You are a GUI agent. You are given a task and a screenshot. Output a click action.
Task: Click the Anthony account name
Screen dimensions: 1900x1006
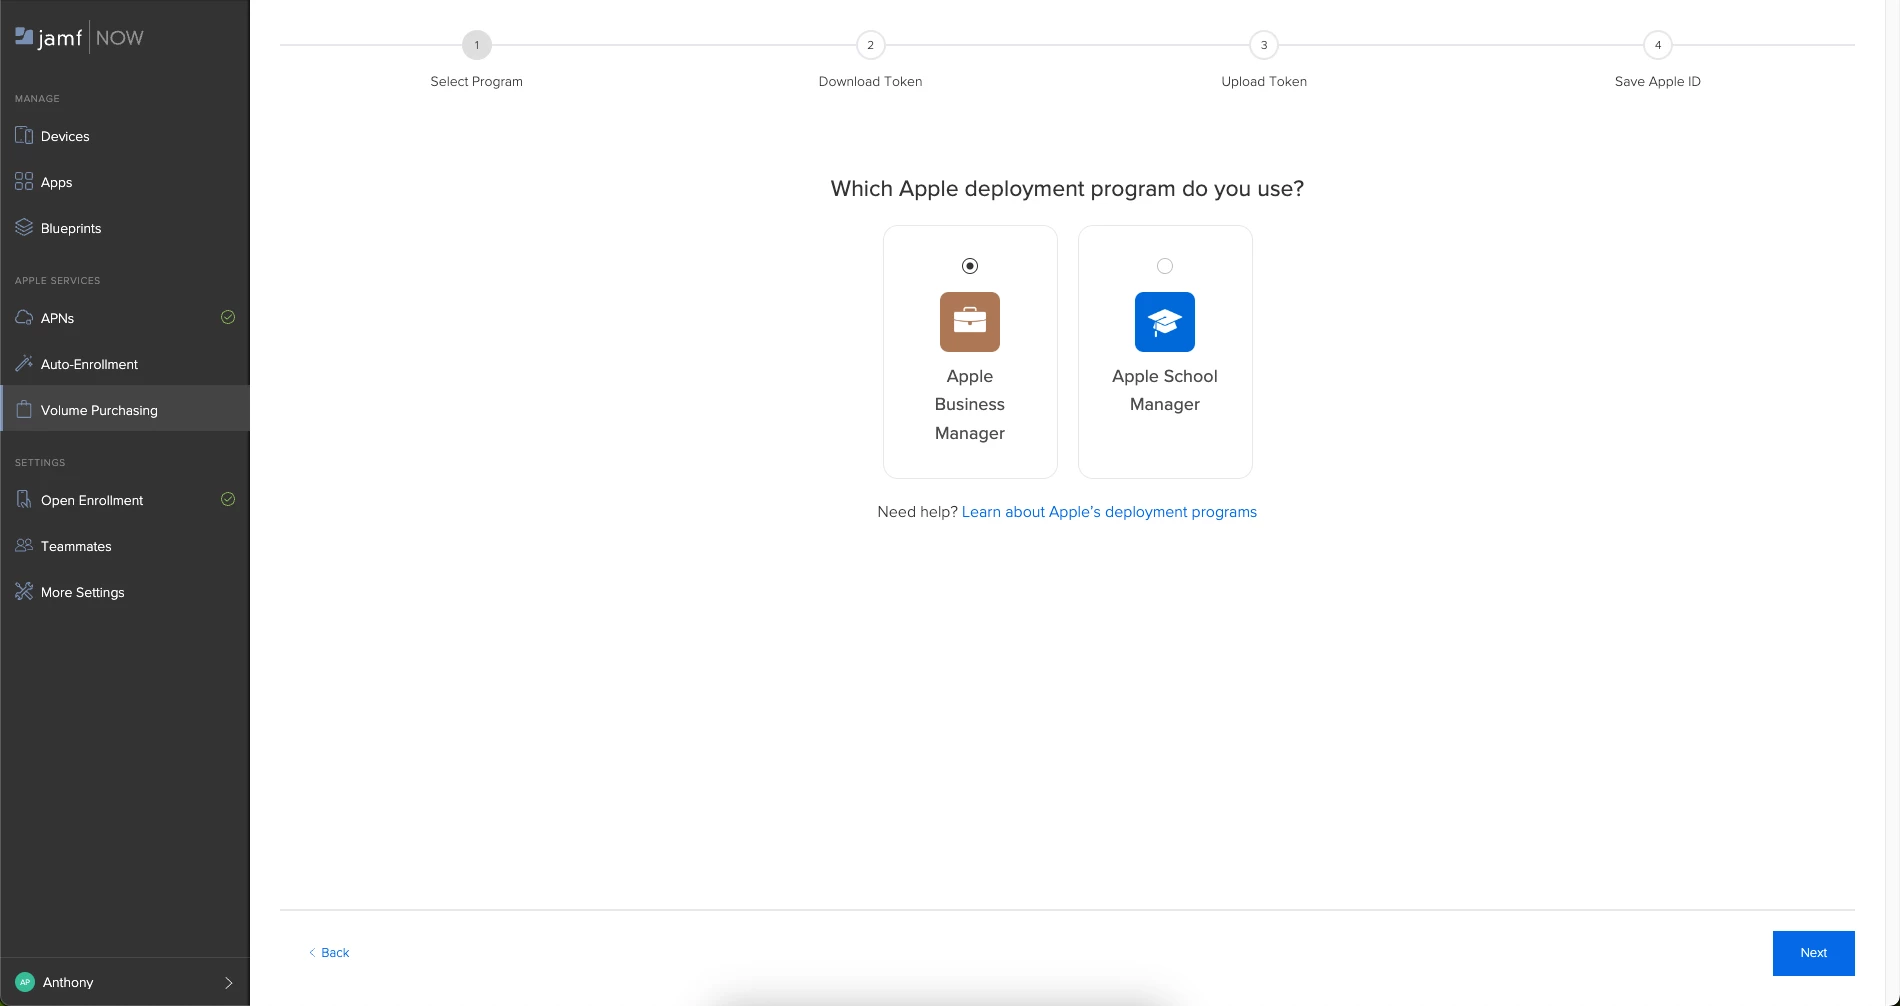pos(68,982)
